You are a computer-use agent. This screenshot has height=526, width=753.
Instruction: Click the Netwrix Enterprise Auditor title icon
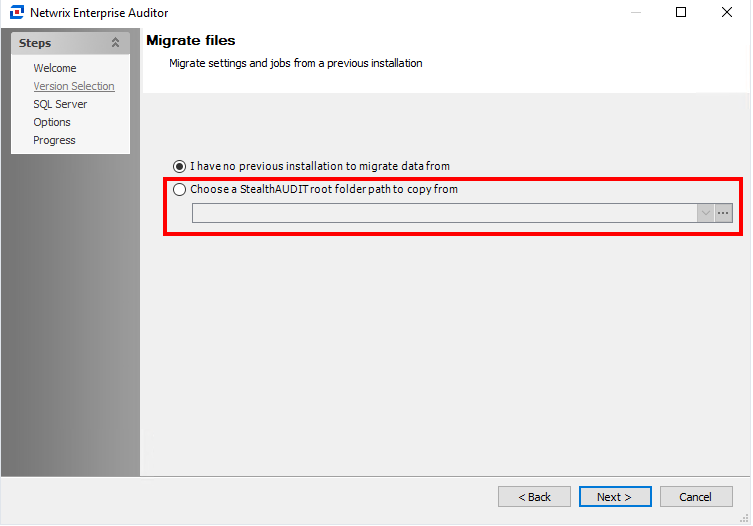(17, 12)
